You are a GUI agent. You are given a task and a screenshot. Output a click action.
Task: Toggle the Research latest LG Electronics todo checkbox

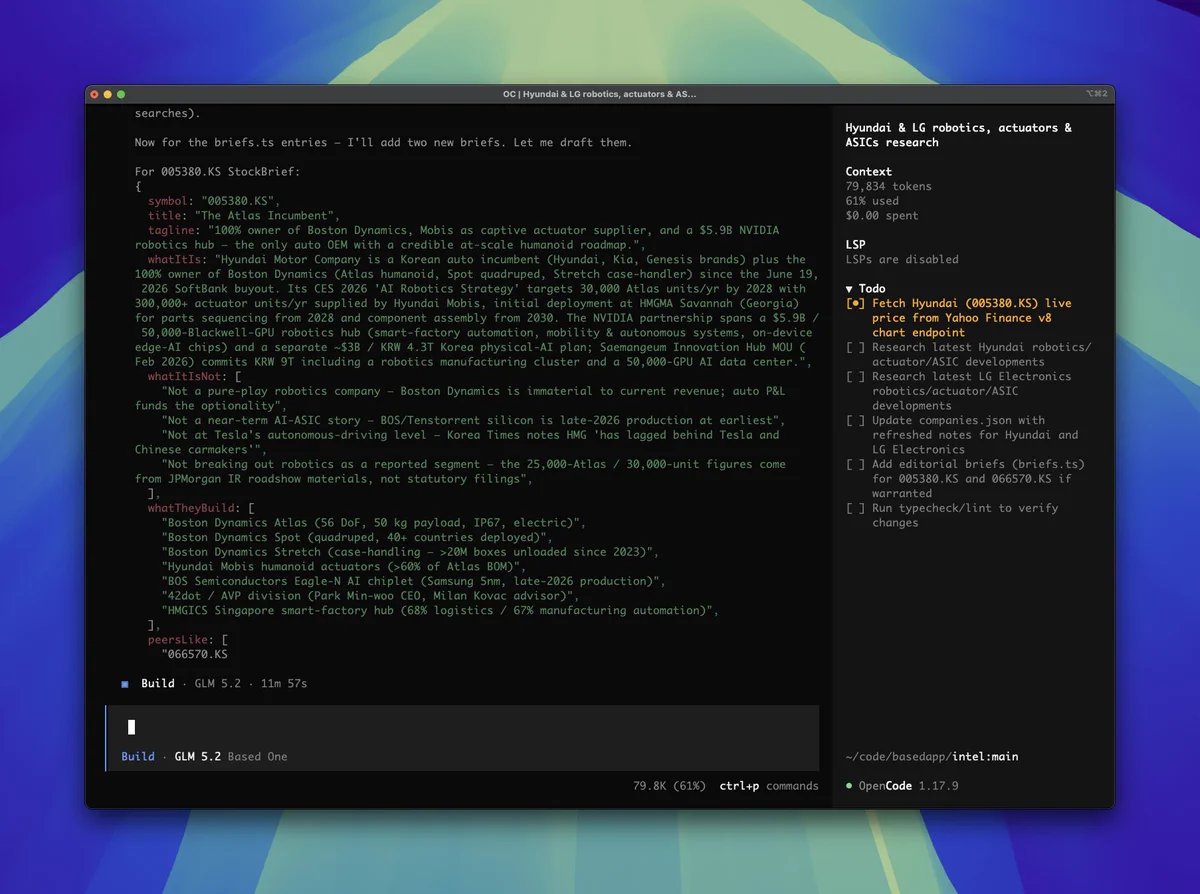click(855, 376)
